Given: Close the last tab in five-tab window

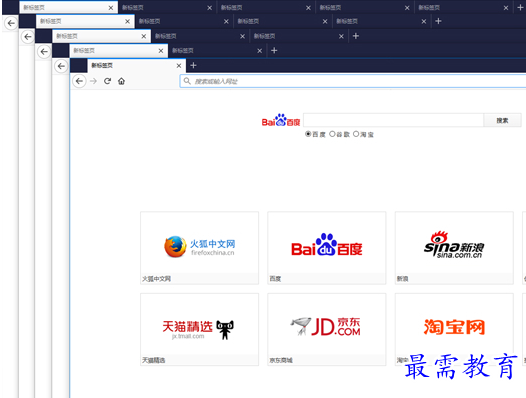Looking at the screenshot, I should click(506, 8).
